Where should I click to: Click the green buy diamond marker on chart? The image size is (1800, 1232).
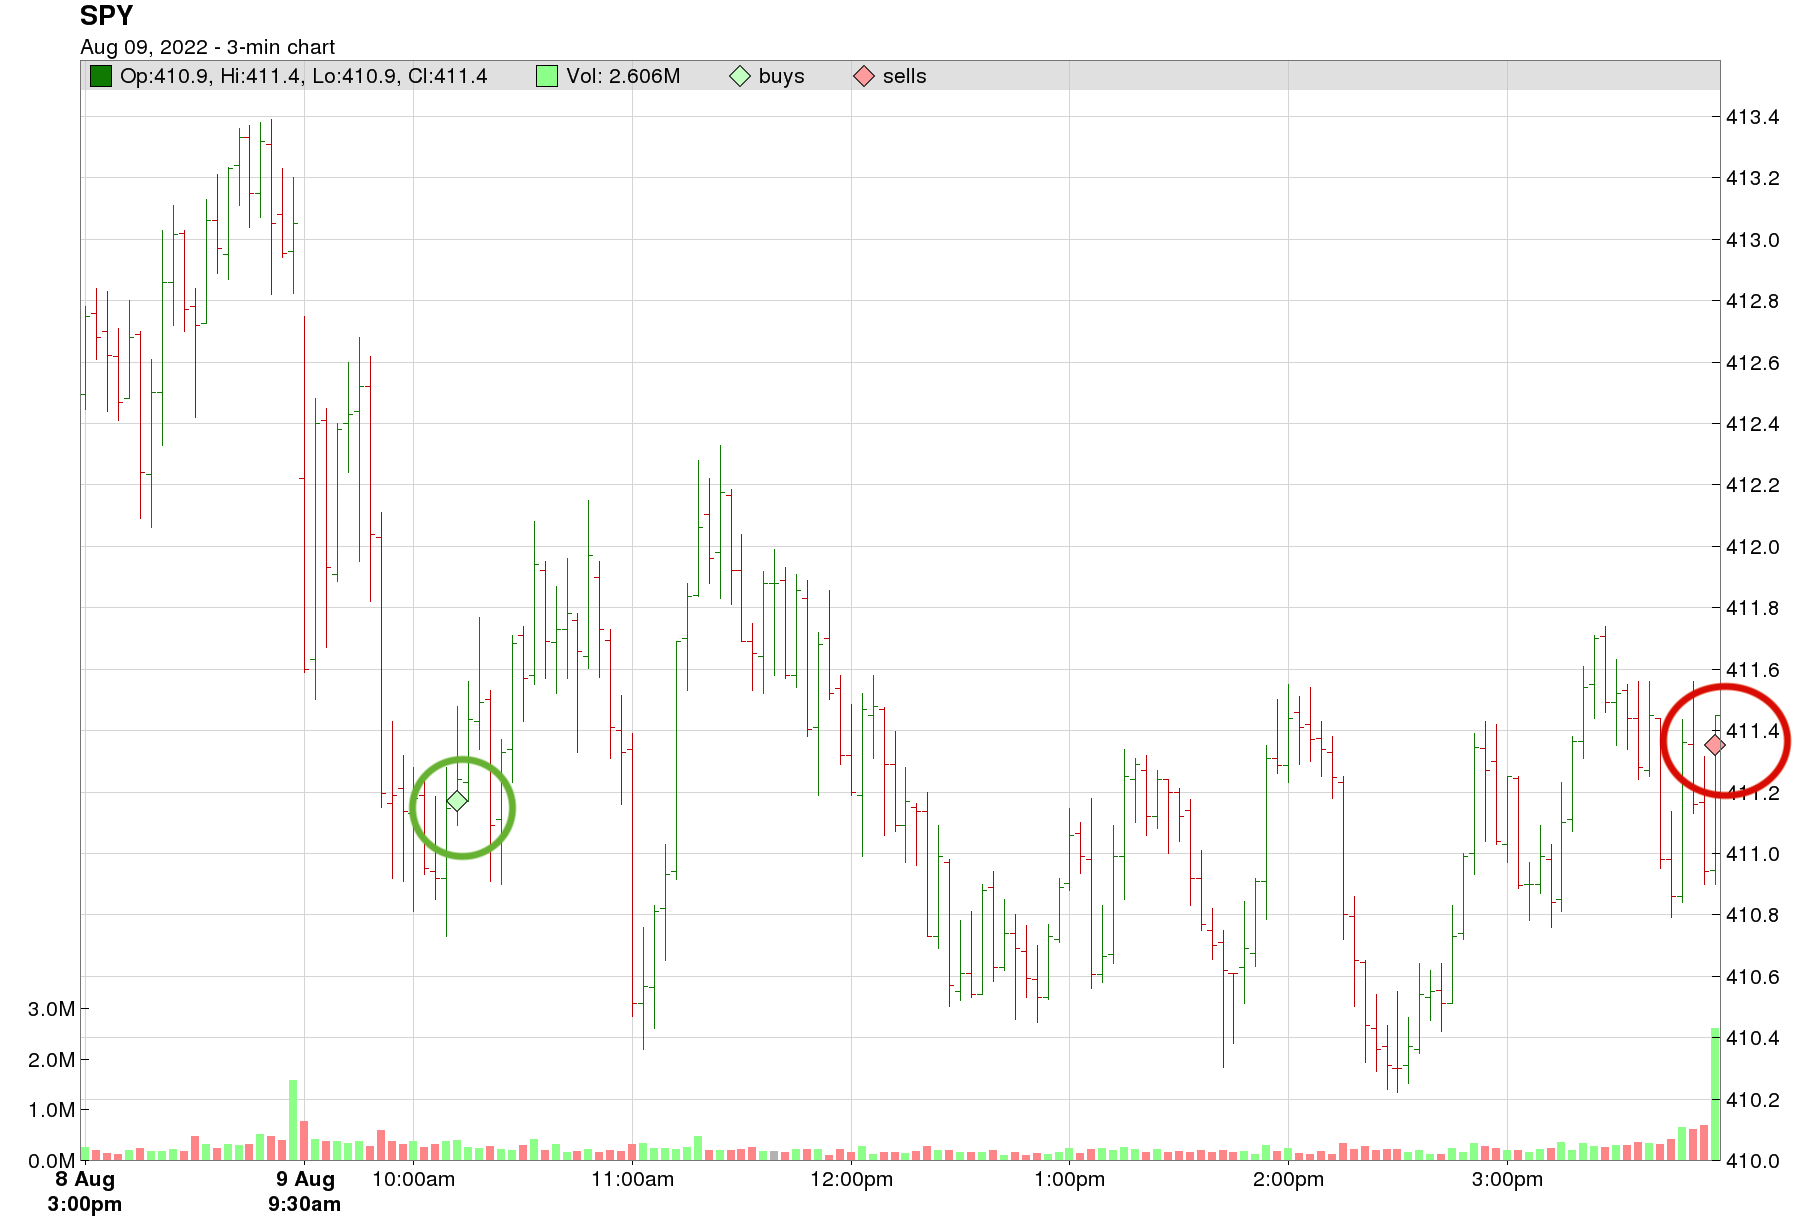[x=457, y=801]
